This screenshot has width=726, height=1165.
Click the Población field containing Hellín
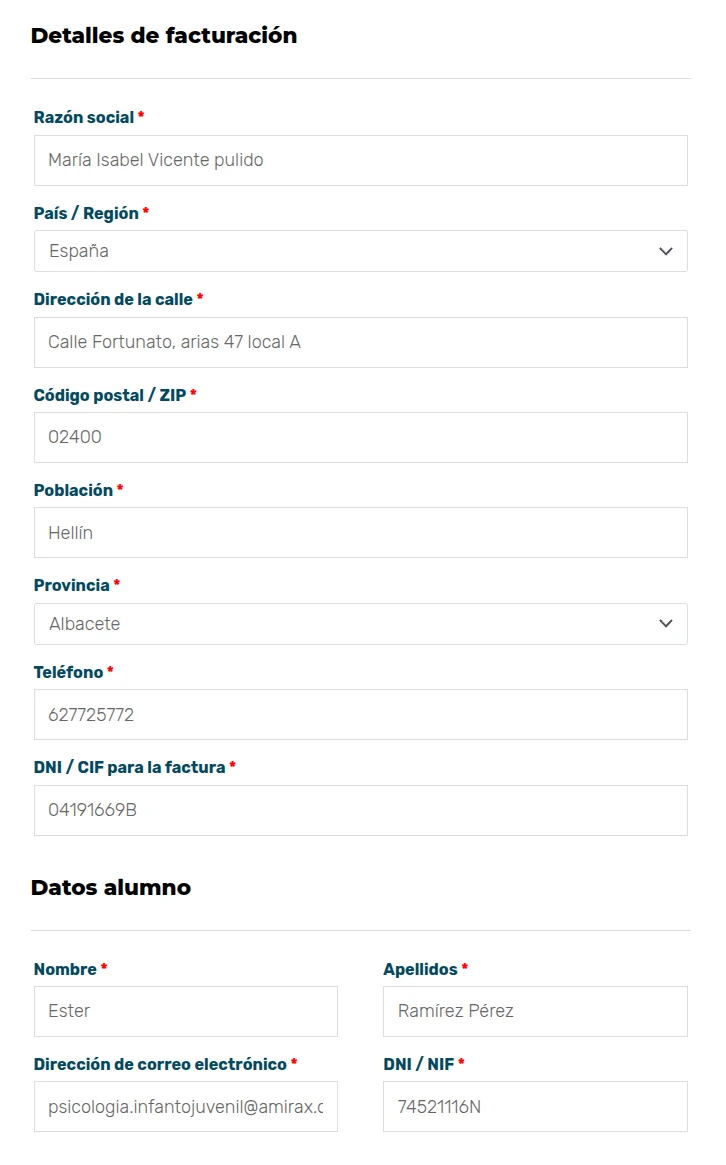[x=360, y=533]
